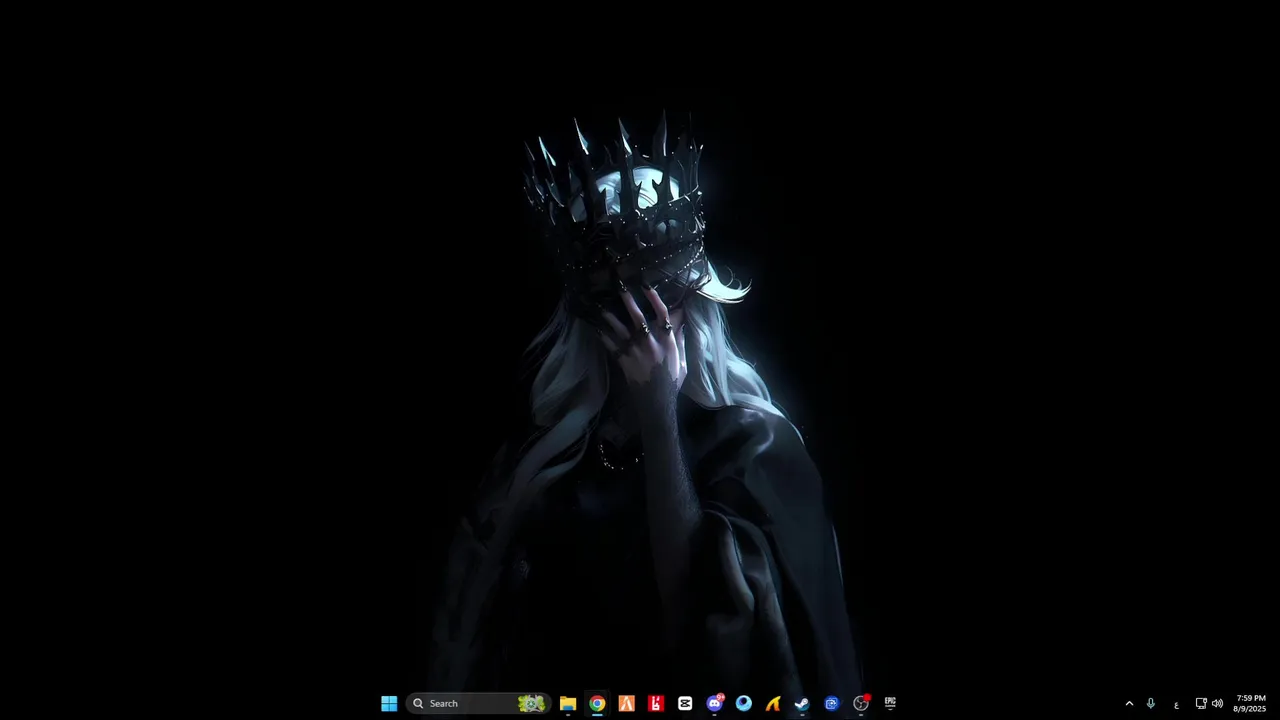The width and height of the screenshot is (1280, 720).
Task: Click the taskbar Search box
Action: 478,703
